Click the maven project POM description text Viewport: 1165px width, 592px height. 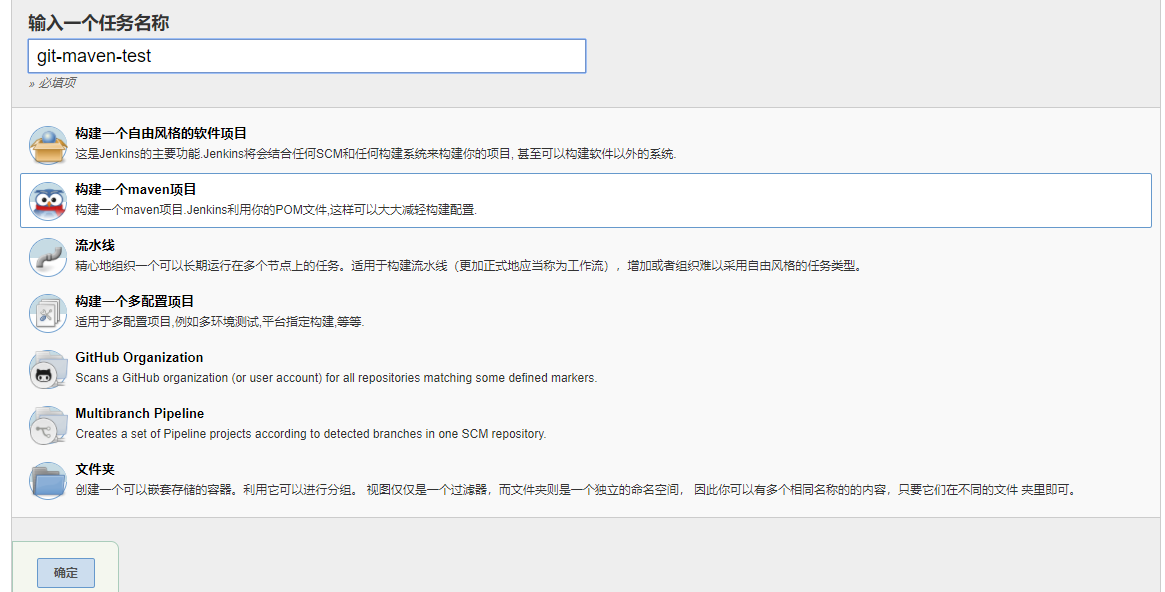click(276, 210)
